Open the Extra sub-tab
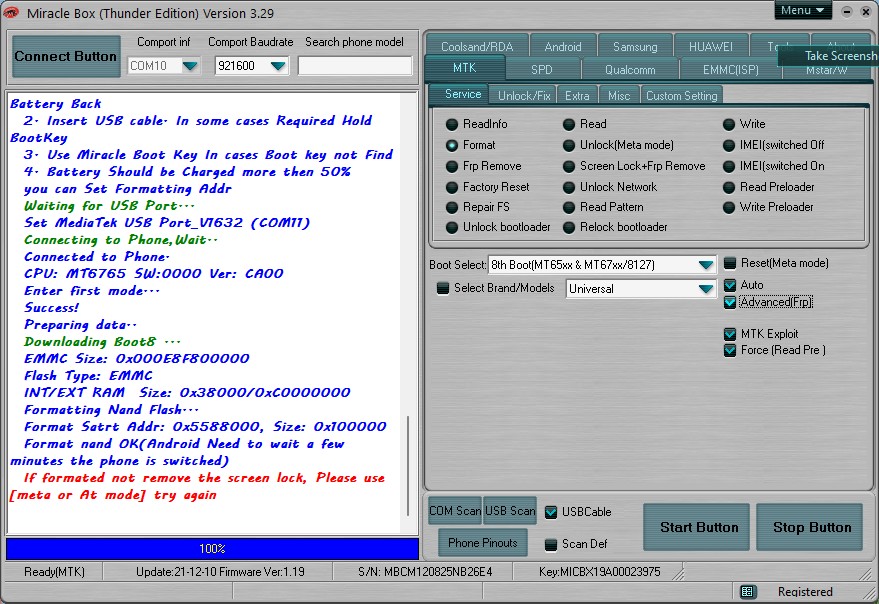Viewport: 879px width, 604px height. point(577,95)
